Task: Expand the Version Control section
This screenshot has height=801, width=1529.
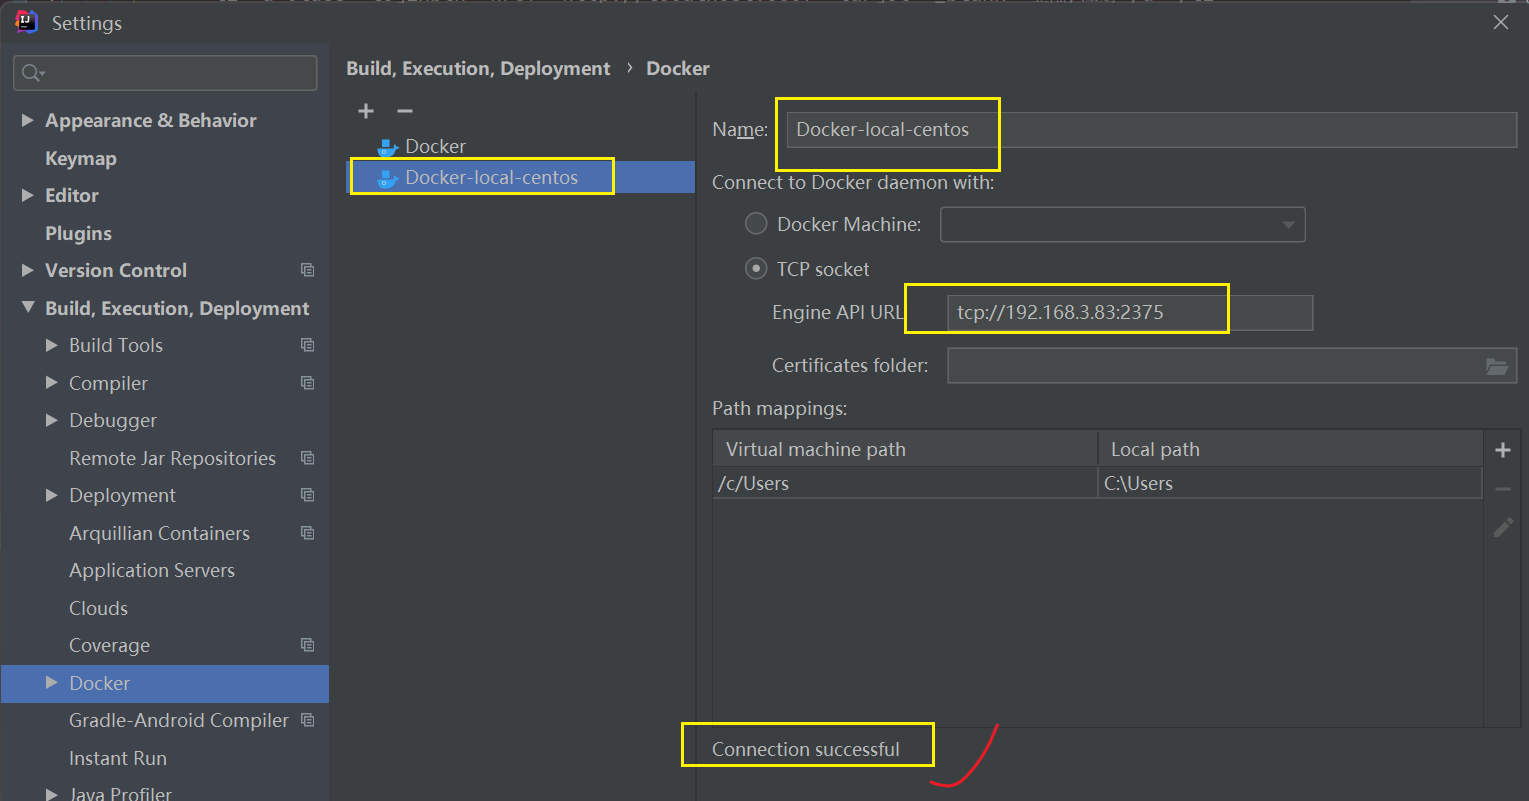Action: point(28,270)
